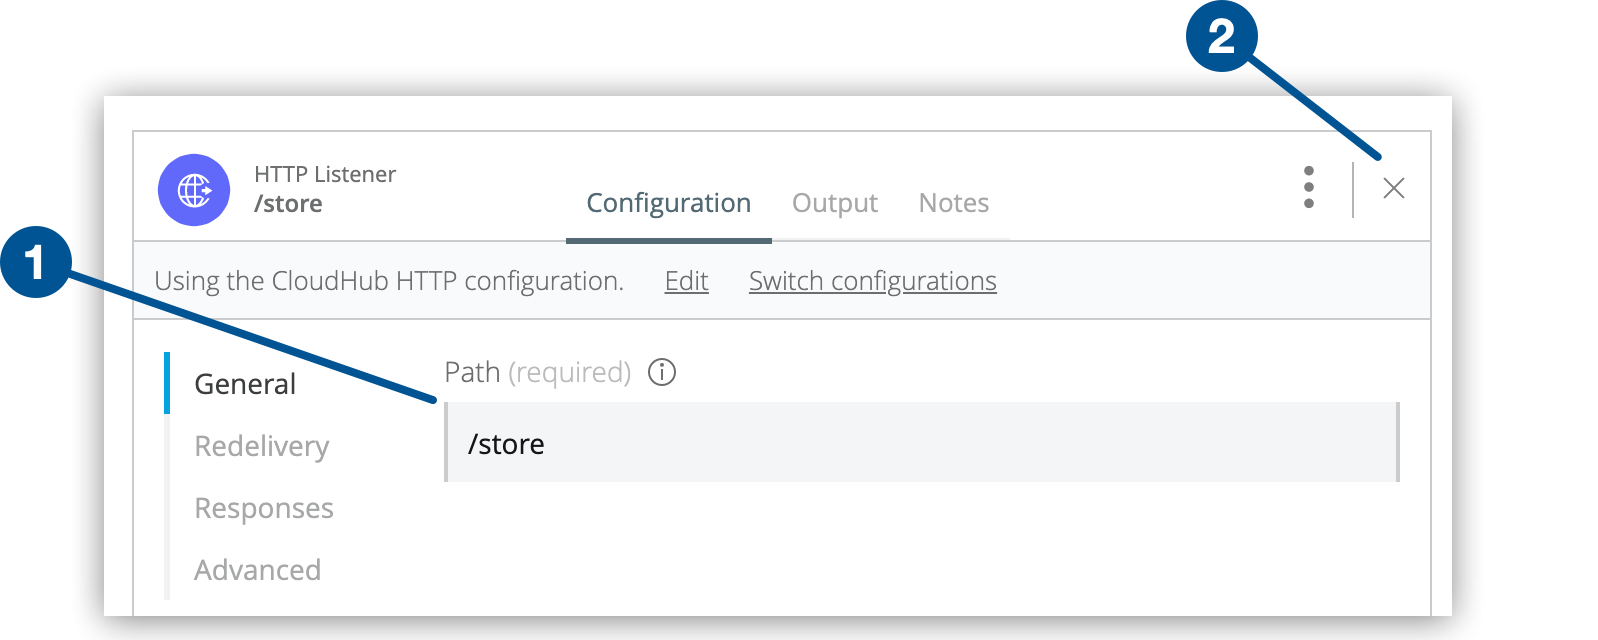The image size is (1598, 640).
Task: Click the info icon next to Path
Action: pyautogui.click(x=662, y=372)
